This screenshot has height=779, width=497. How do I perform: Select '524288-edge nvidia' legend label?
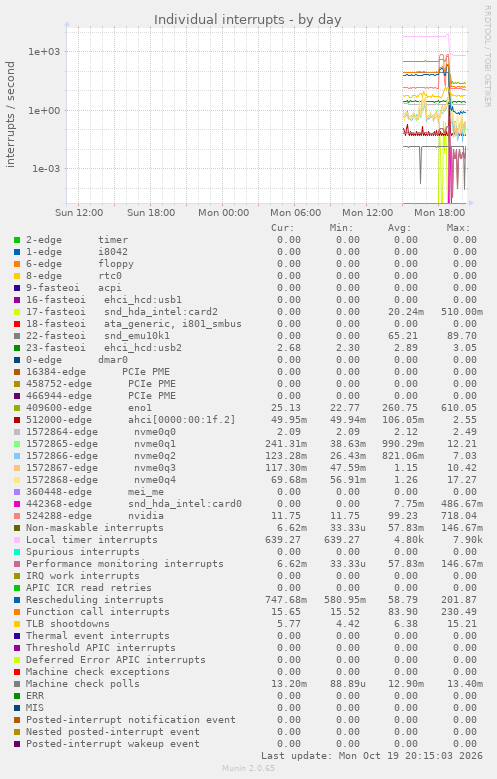(x=95, y=516)
